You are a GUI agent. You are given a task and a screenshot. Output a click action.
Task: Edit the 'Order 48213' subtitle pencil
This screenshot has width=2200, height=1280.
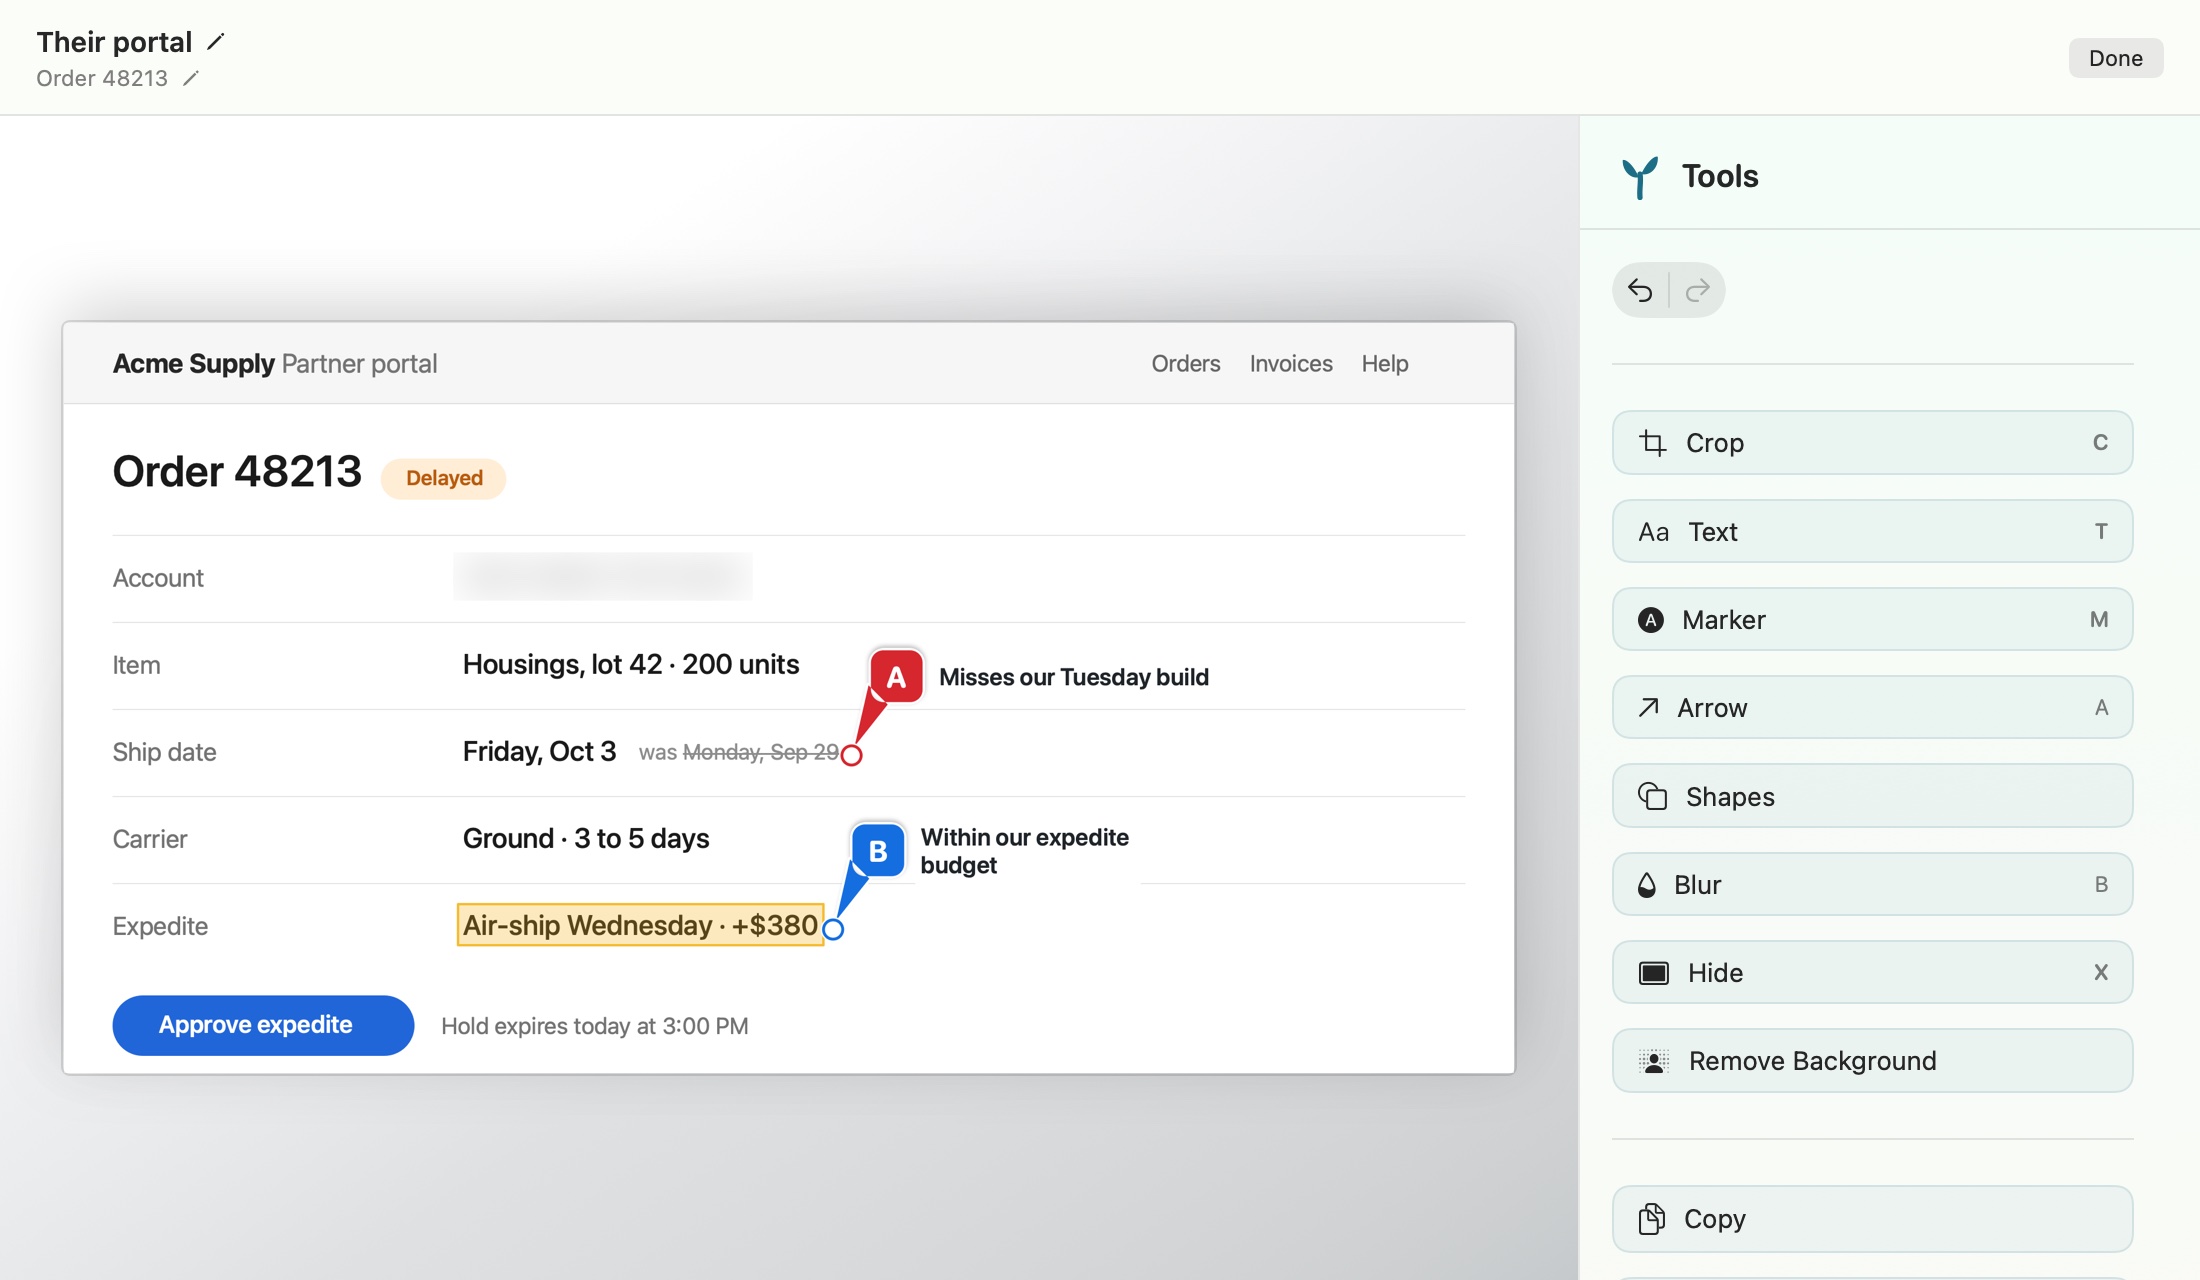[x=191, y=78]
